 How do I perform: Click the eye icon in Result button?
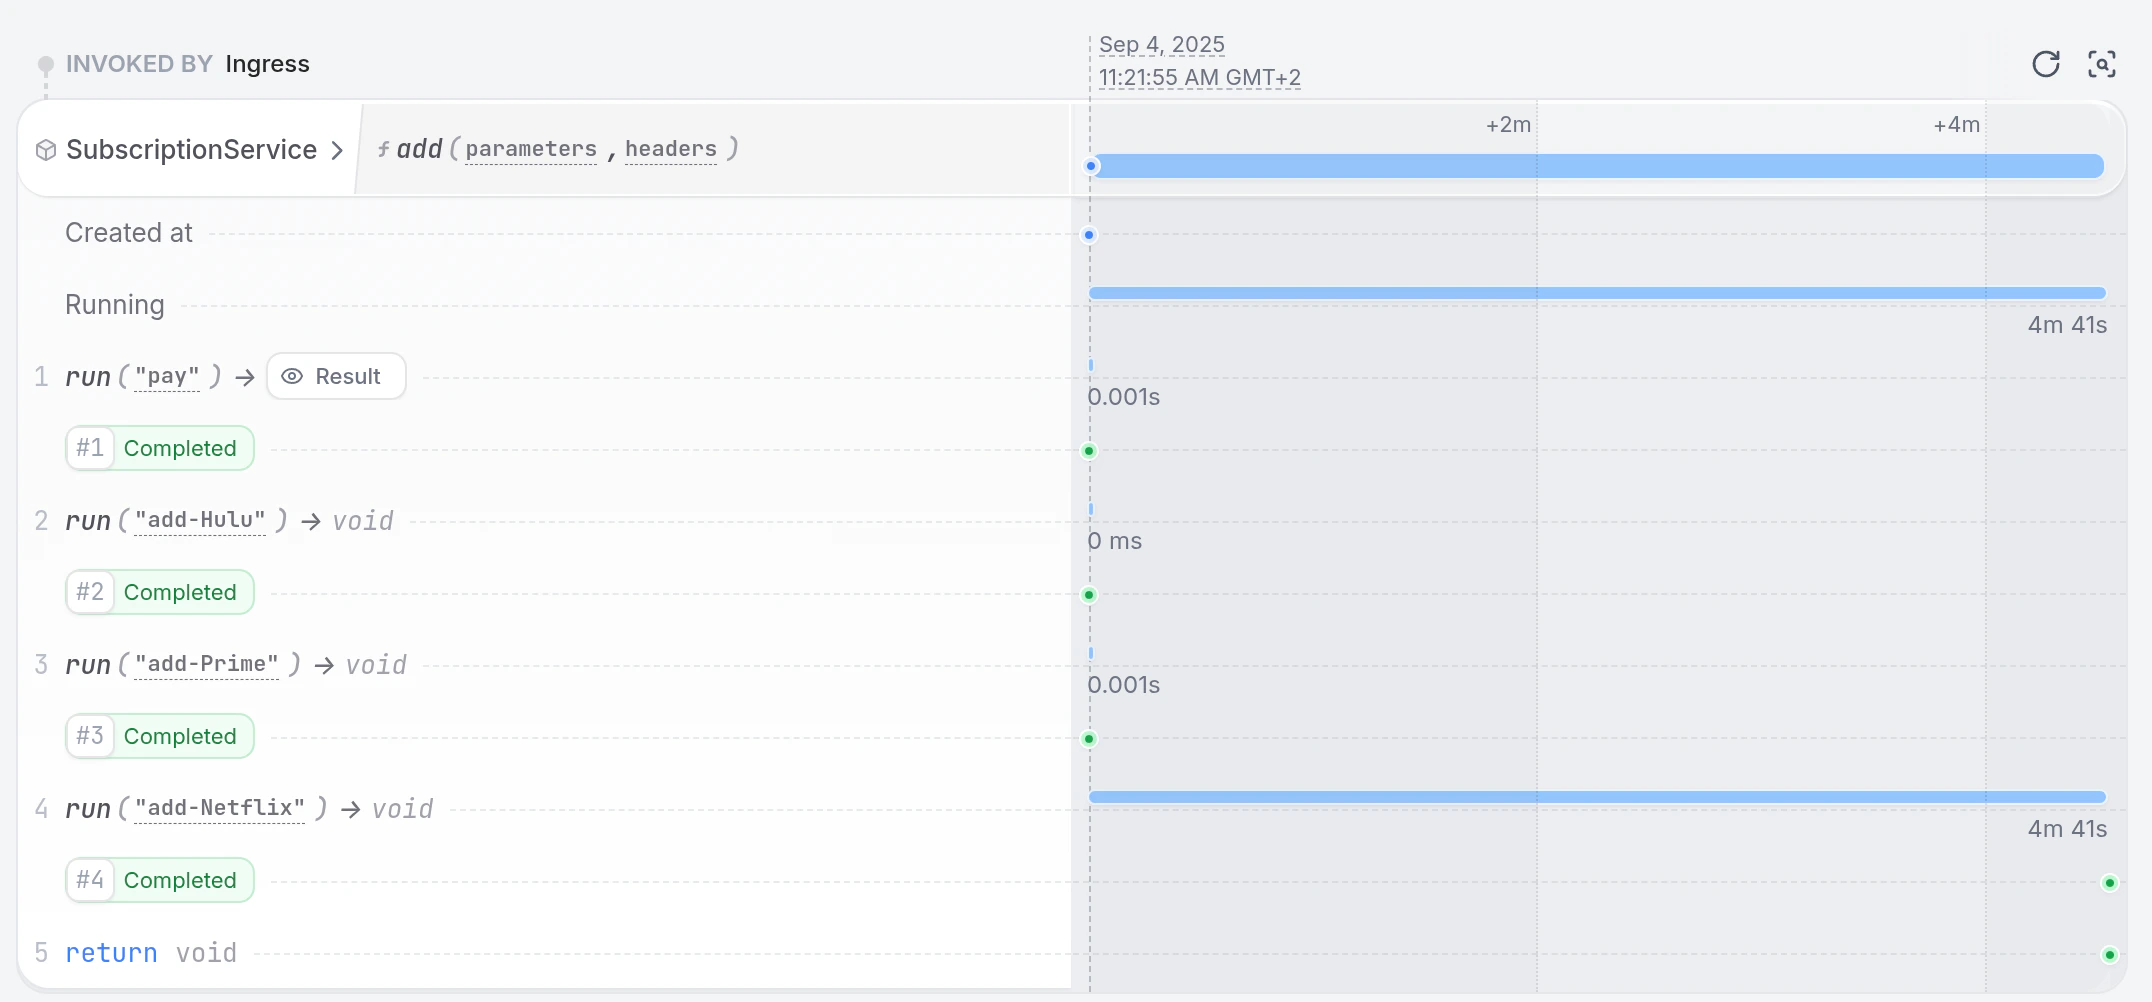(x=292, y=376)
